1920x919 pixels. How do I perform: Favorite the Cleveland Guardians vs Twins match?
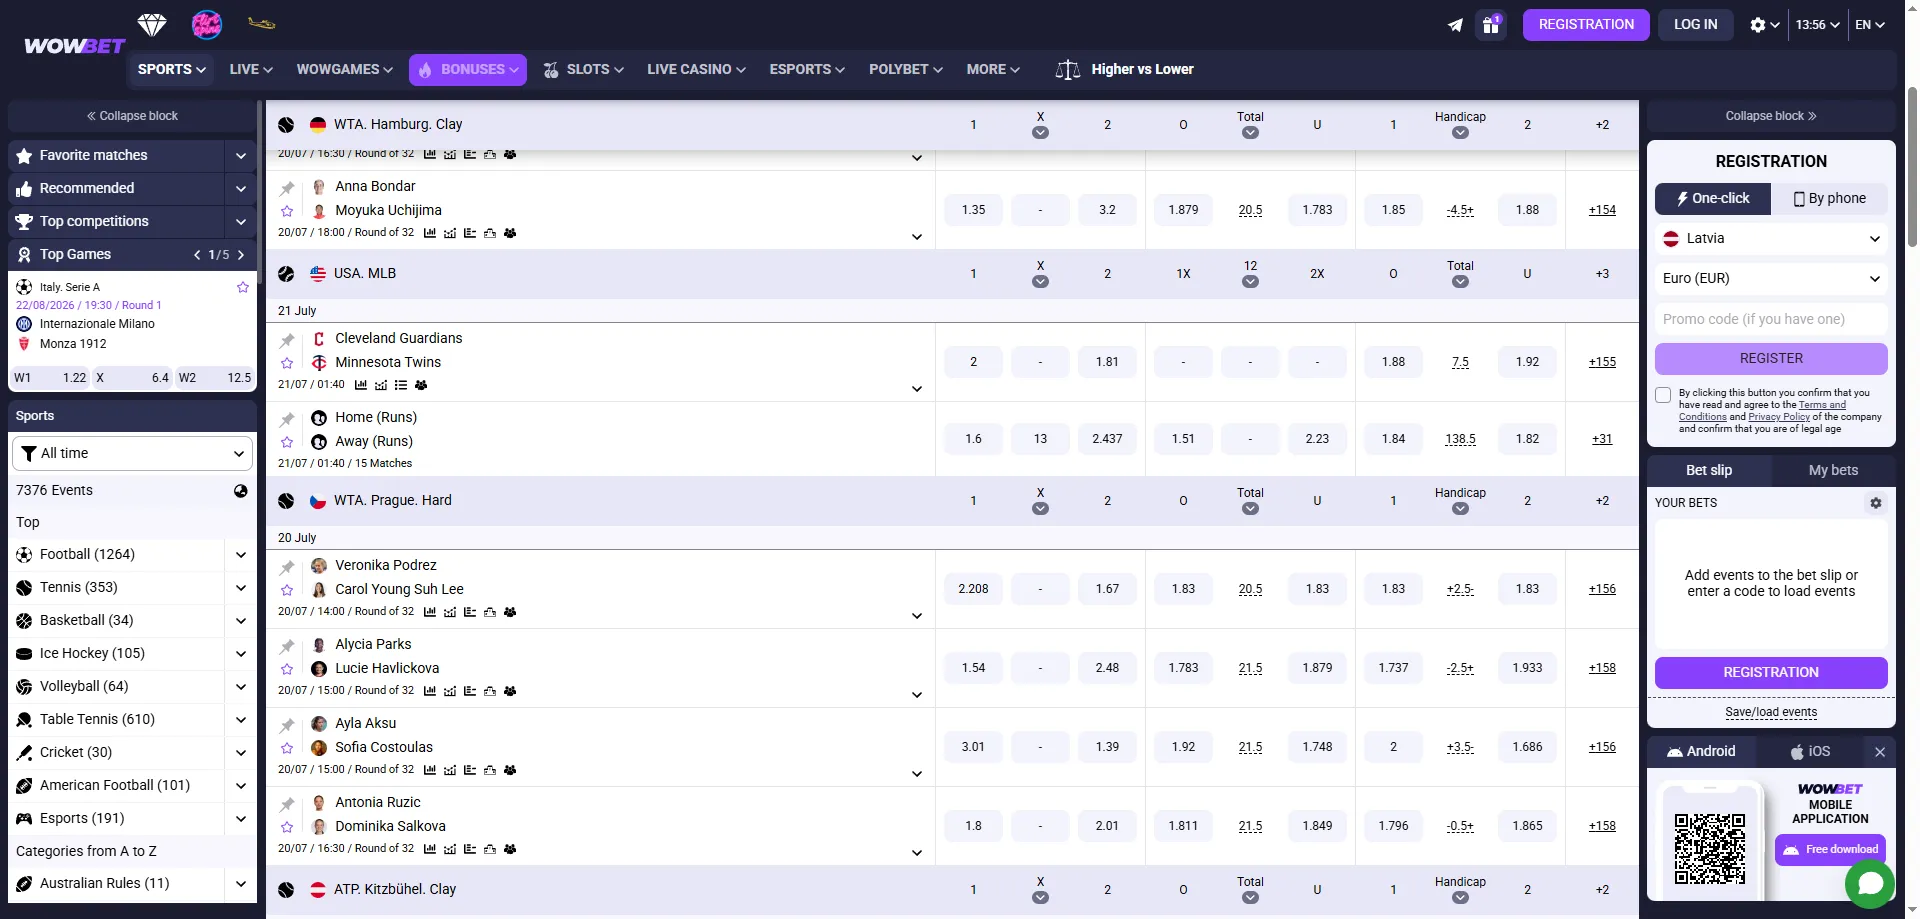(287, 363)
